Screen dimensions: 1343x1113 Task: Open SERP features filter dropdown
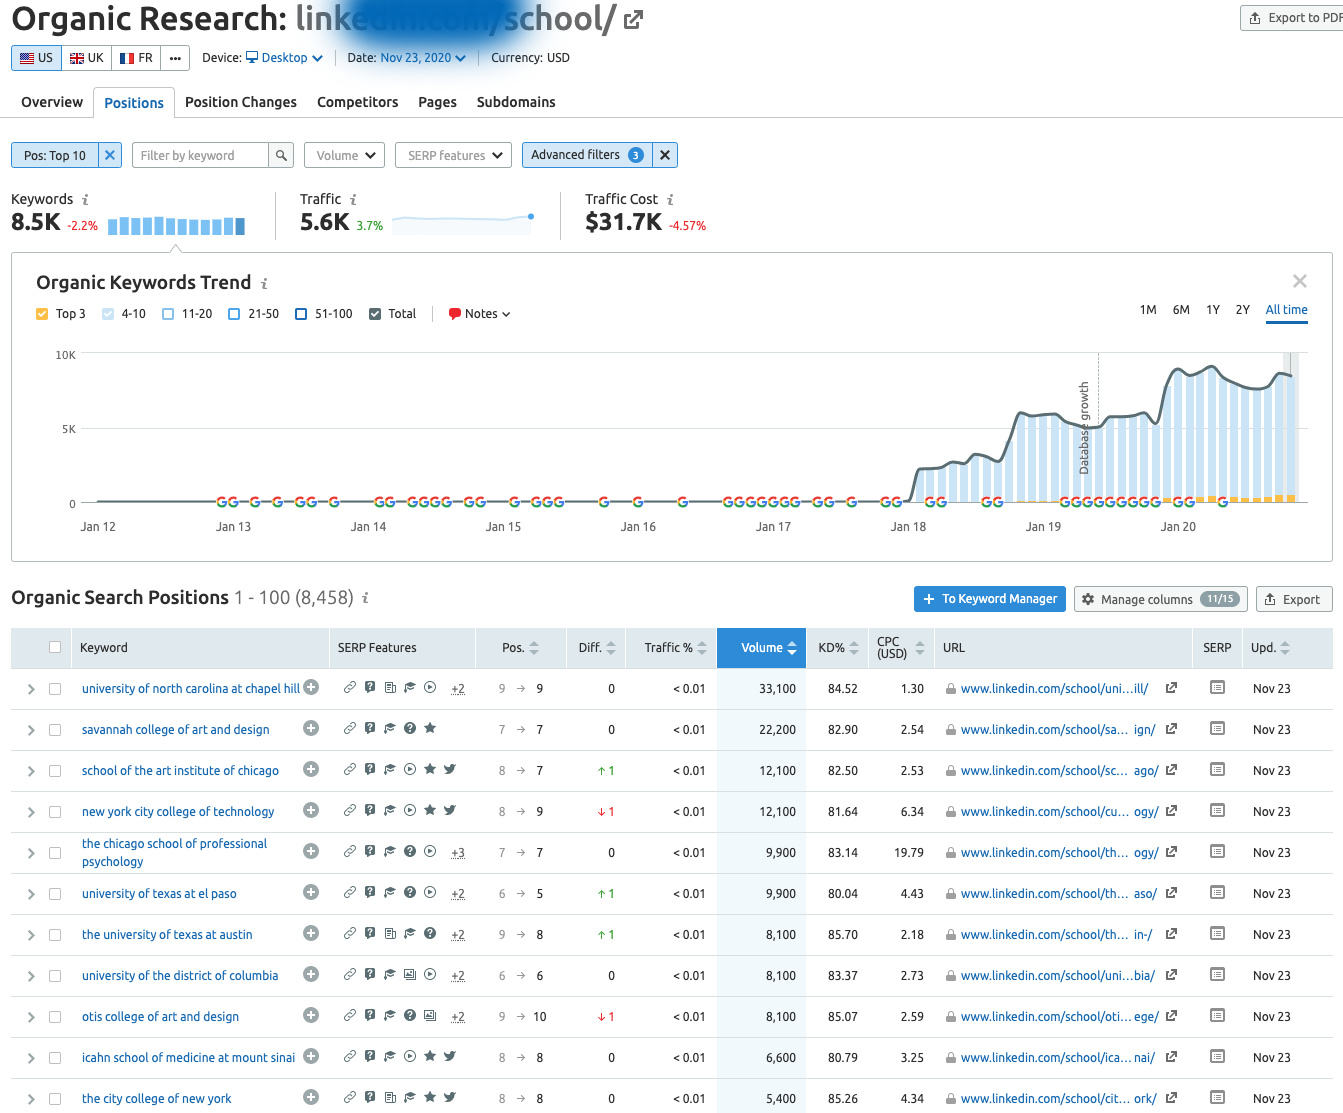[x=454, y=155]
